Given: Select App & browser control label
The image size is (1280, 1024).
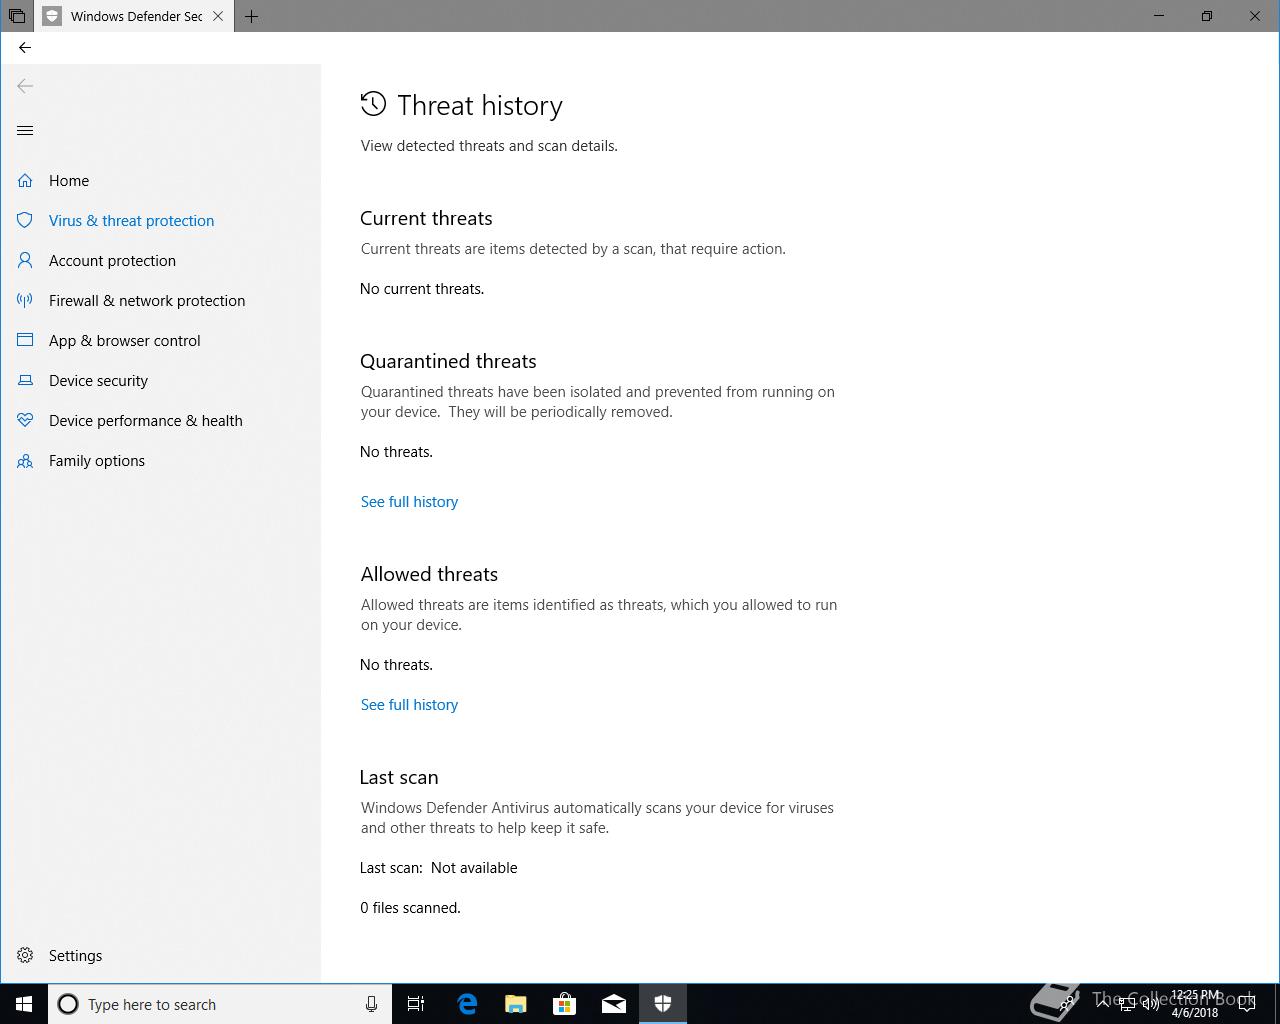Looking at the screenshot, I should [x=124, y=341].
